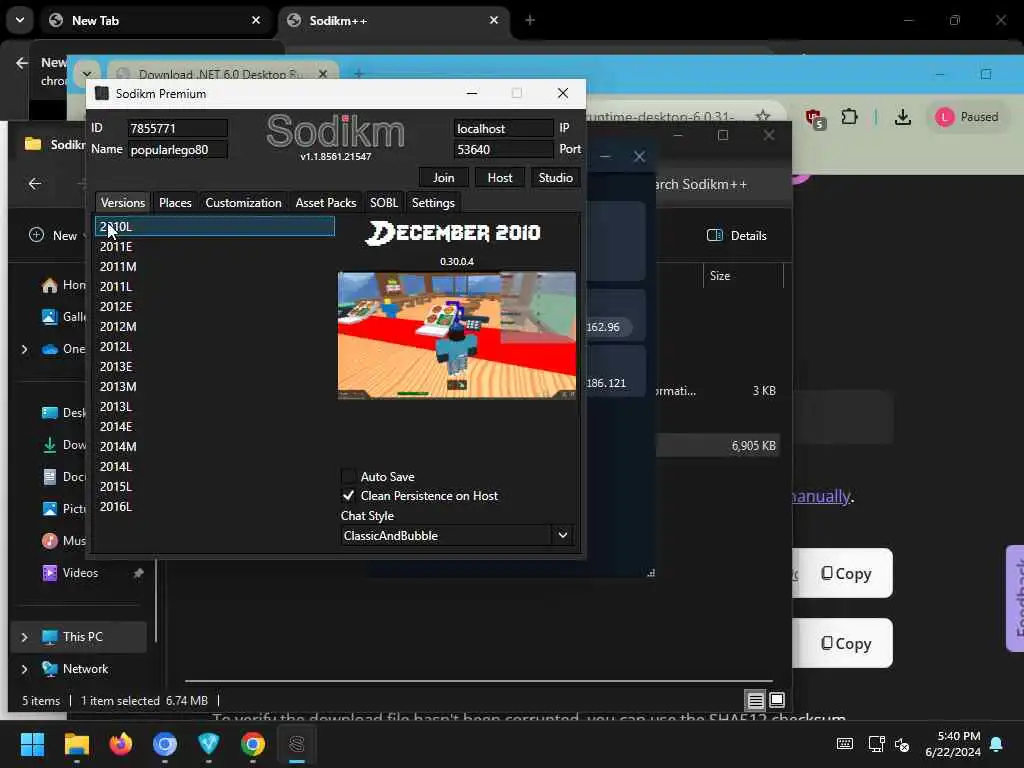Screen dimensions: 1024x768
Task: Click the browser back arrow
Action: point(22,63)
